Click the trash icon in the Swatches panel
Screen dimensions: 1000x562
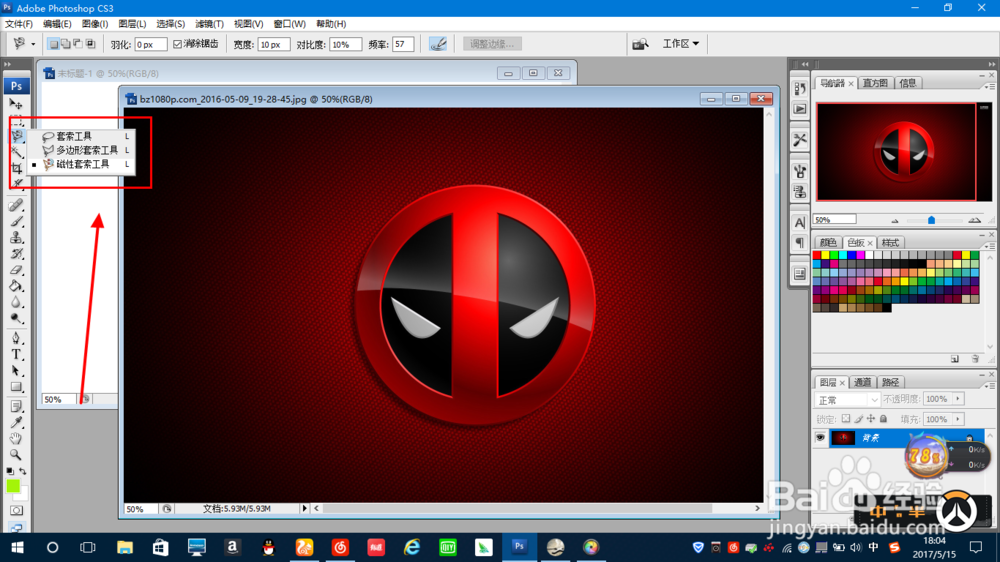pos(975,359)
